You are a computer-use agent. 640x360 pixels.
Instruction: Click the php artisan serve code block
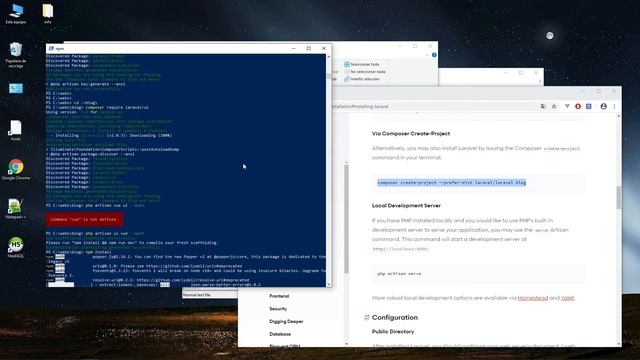click(478, 273)
